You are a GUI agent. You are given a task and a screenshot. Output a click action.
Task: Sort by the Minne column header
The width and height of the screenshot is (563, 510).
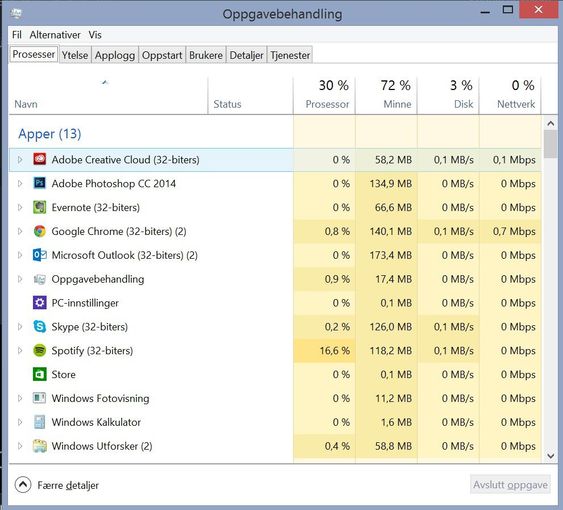click(386, 95)
